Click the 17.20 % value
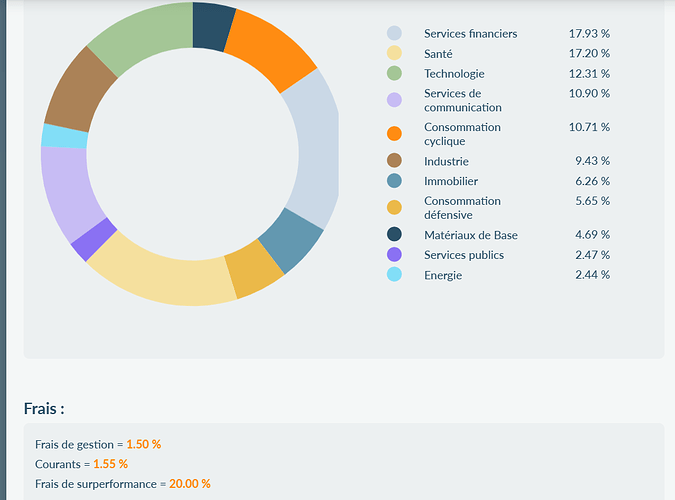The image size is (675, 500). coord(589,53)
